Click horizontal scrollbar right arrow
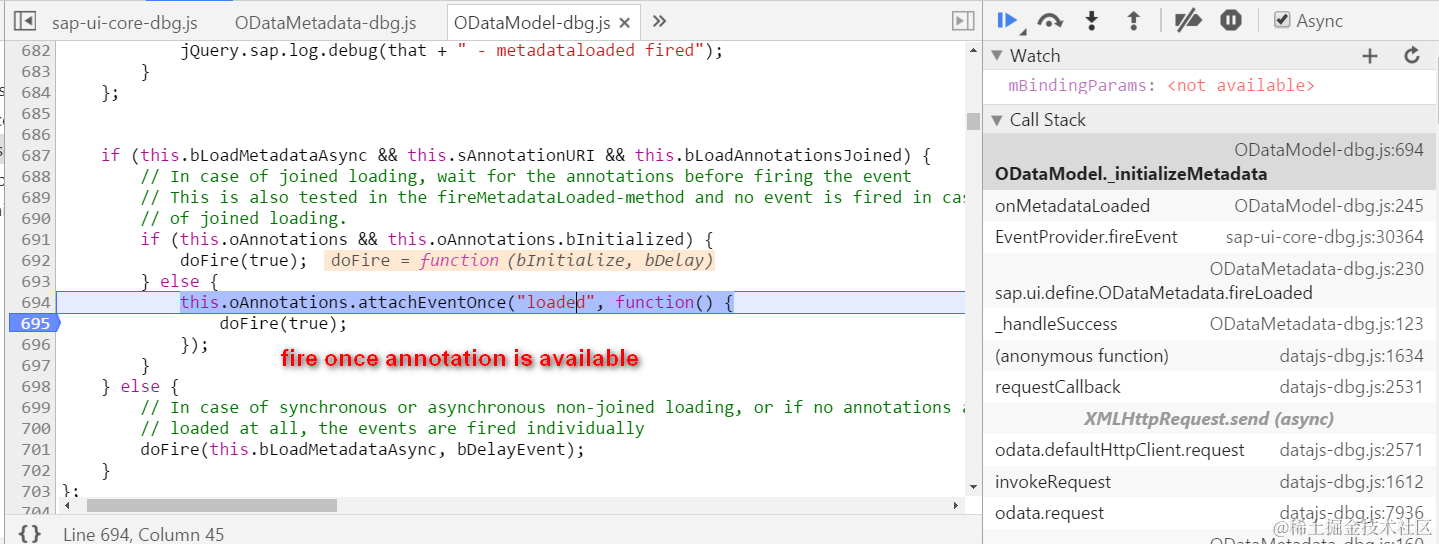The height and width of the screenshot is (544, 1439). pyautogui.click(x=957, y=505)
